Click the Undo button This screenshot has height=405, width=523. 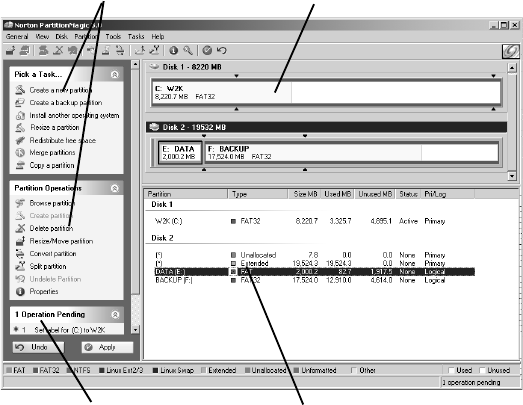pos(38,347)
